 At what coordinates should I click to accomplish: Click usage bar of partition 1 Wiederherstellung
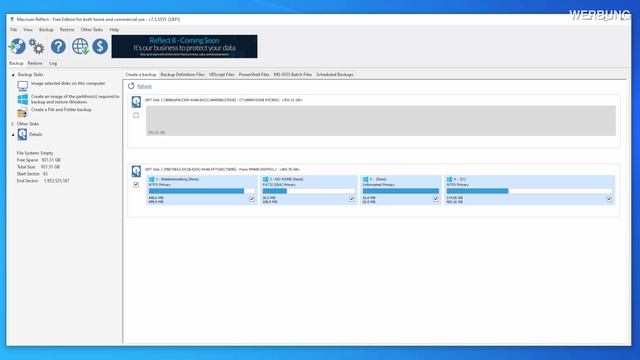pos(202,191)
